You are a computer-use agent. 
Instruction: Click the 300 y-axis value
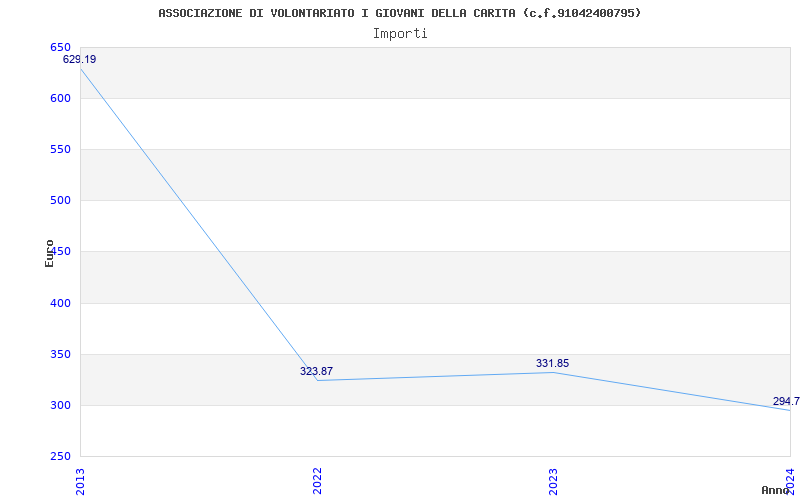[60, 405]
